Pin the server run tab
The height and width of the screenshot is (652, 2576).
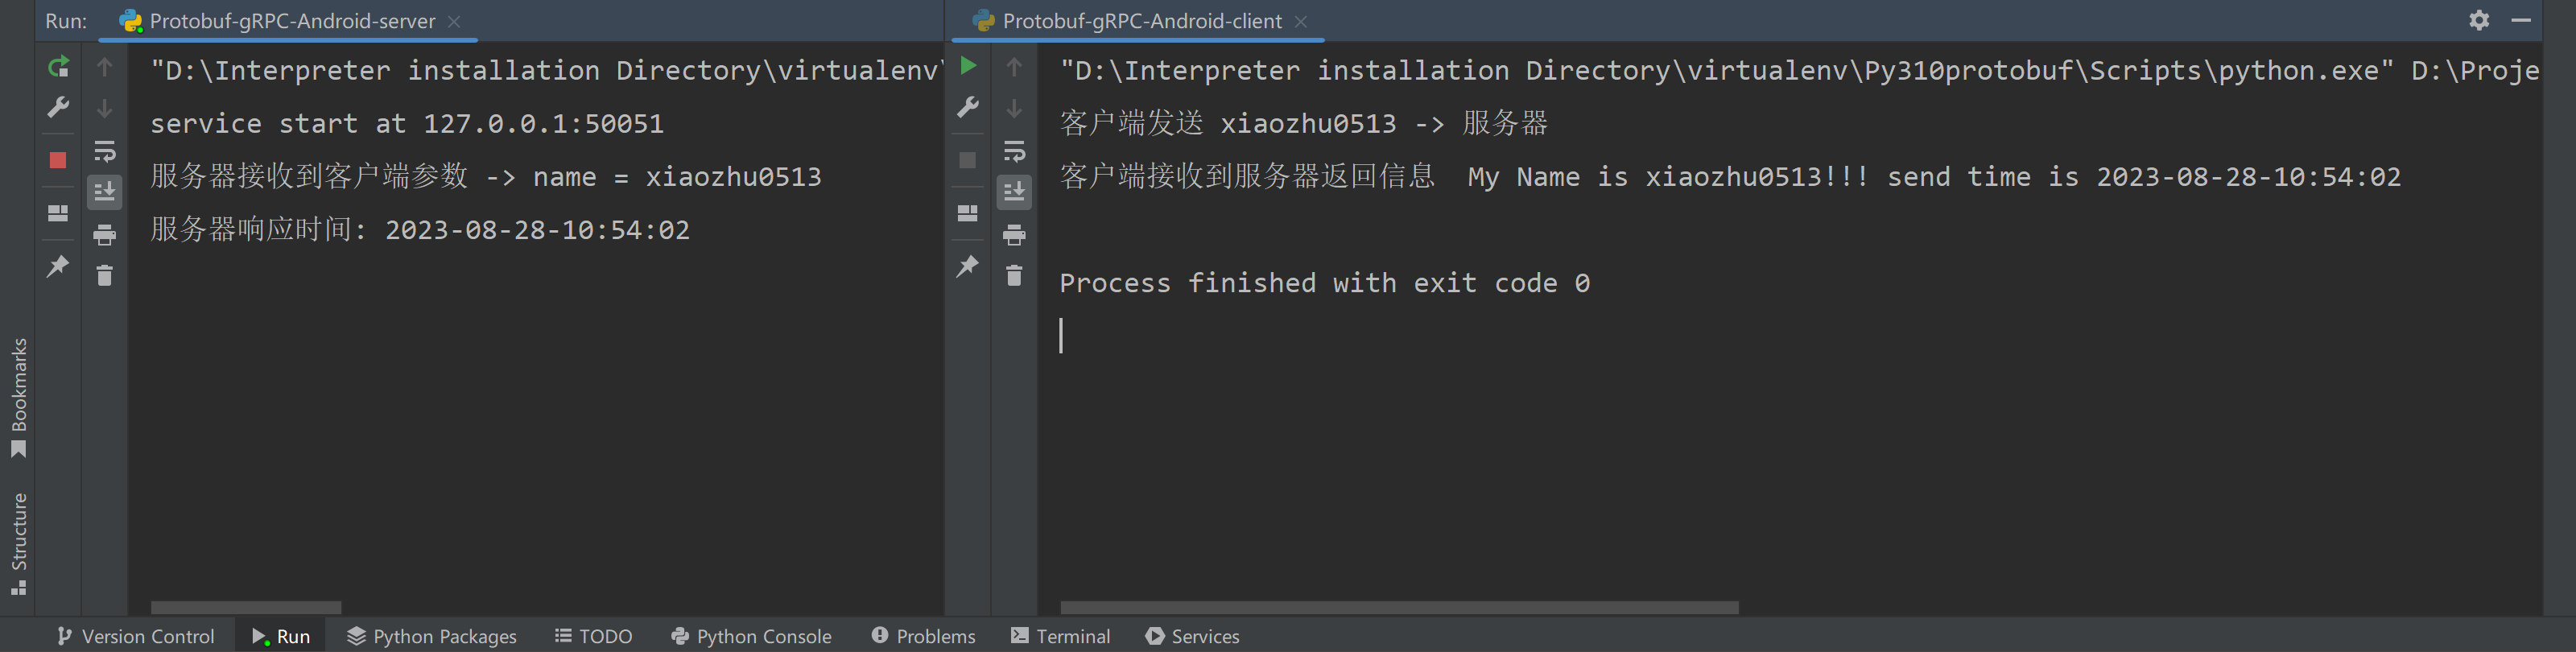[58, 267]
